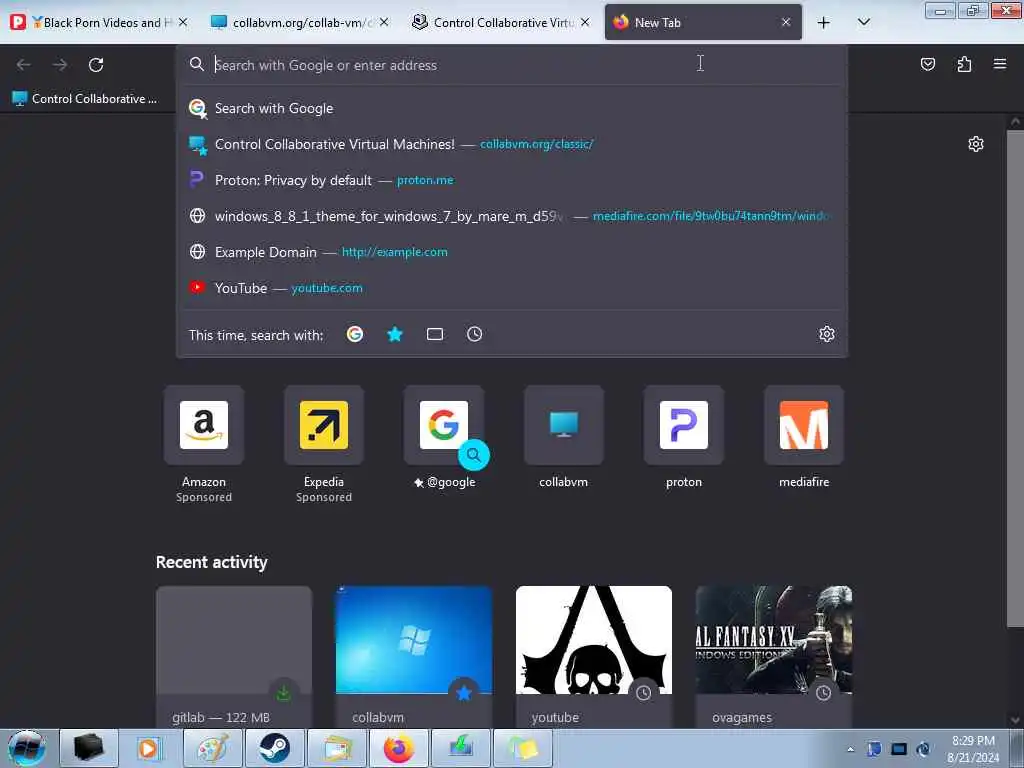Open Paint from the taskbar

click(213, 748)
